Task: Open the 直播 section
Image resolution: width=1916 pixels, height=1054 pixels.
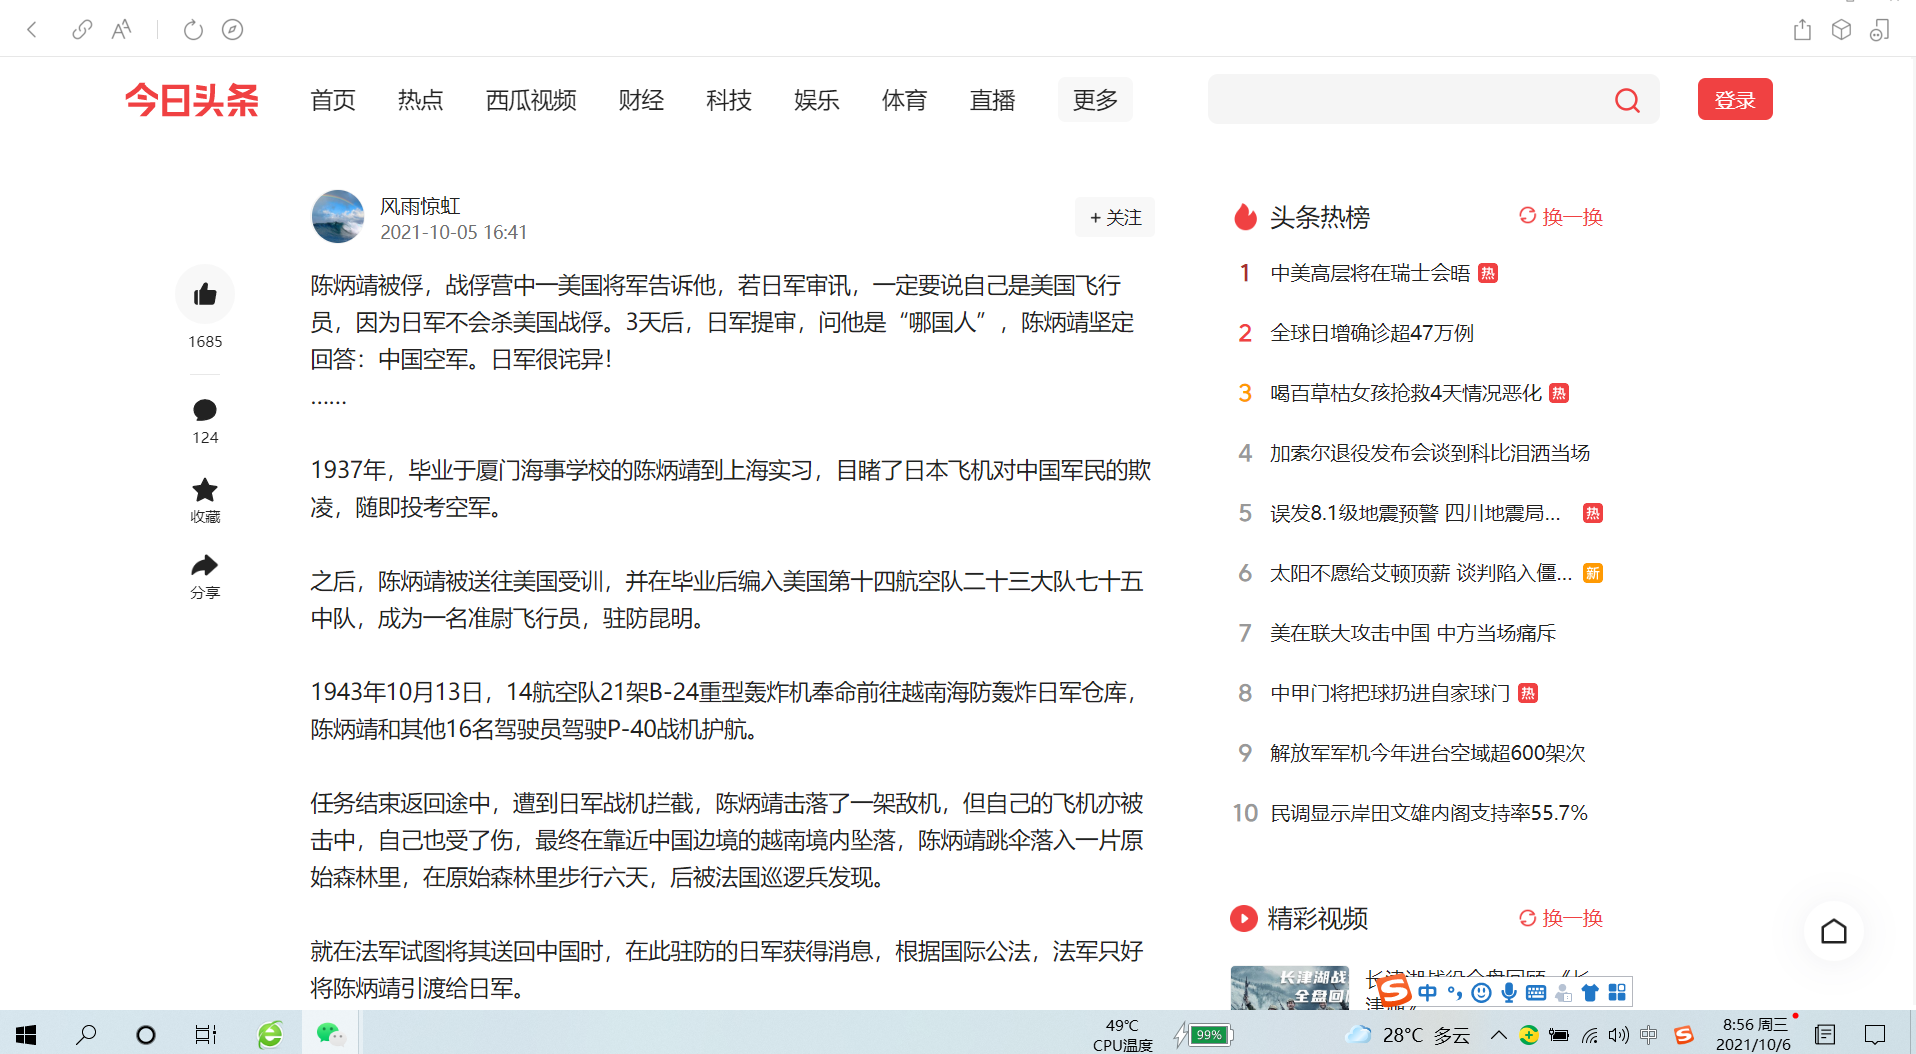Action: tap(993, 100)
